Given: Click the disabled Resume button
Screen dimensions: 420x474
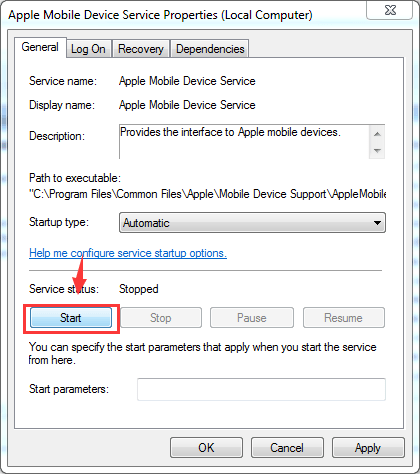Looking at the screenshot, I should click(x=344, y=318).
